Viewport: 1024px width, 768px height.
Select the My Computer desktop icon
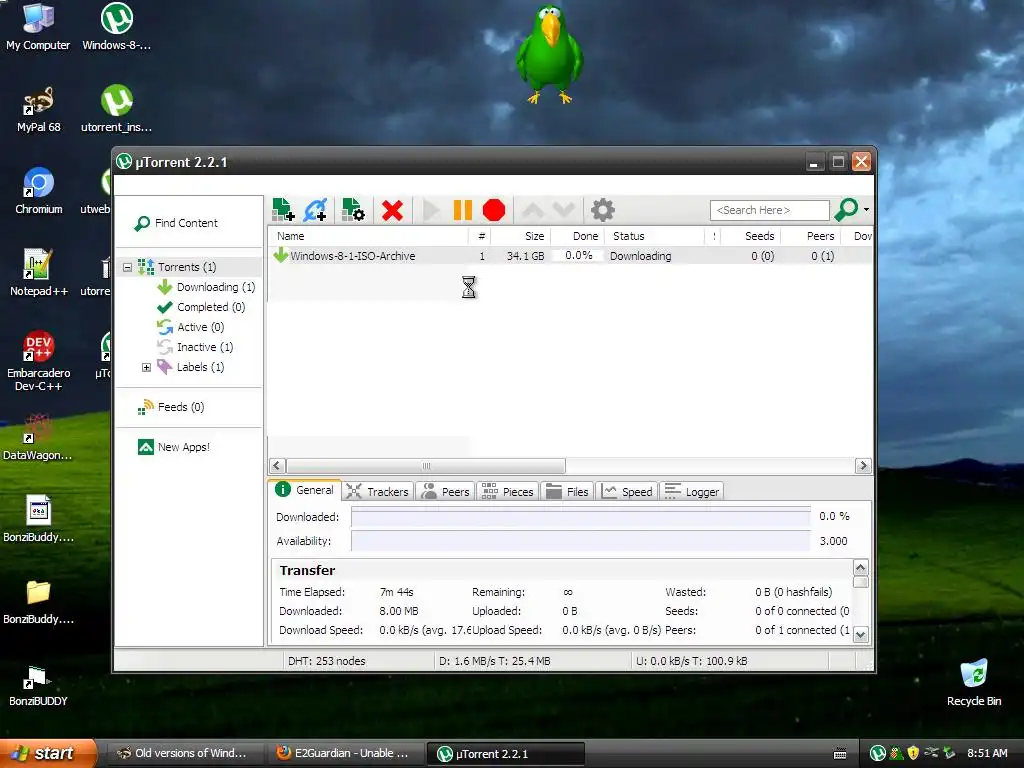[x=38, y=27]
